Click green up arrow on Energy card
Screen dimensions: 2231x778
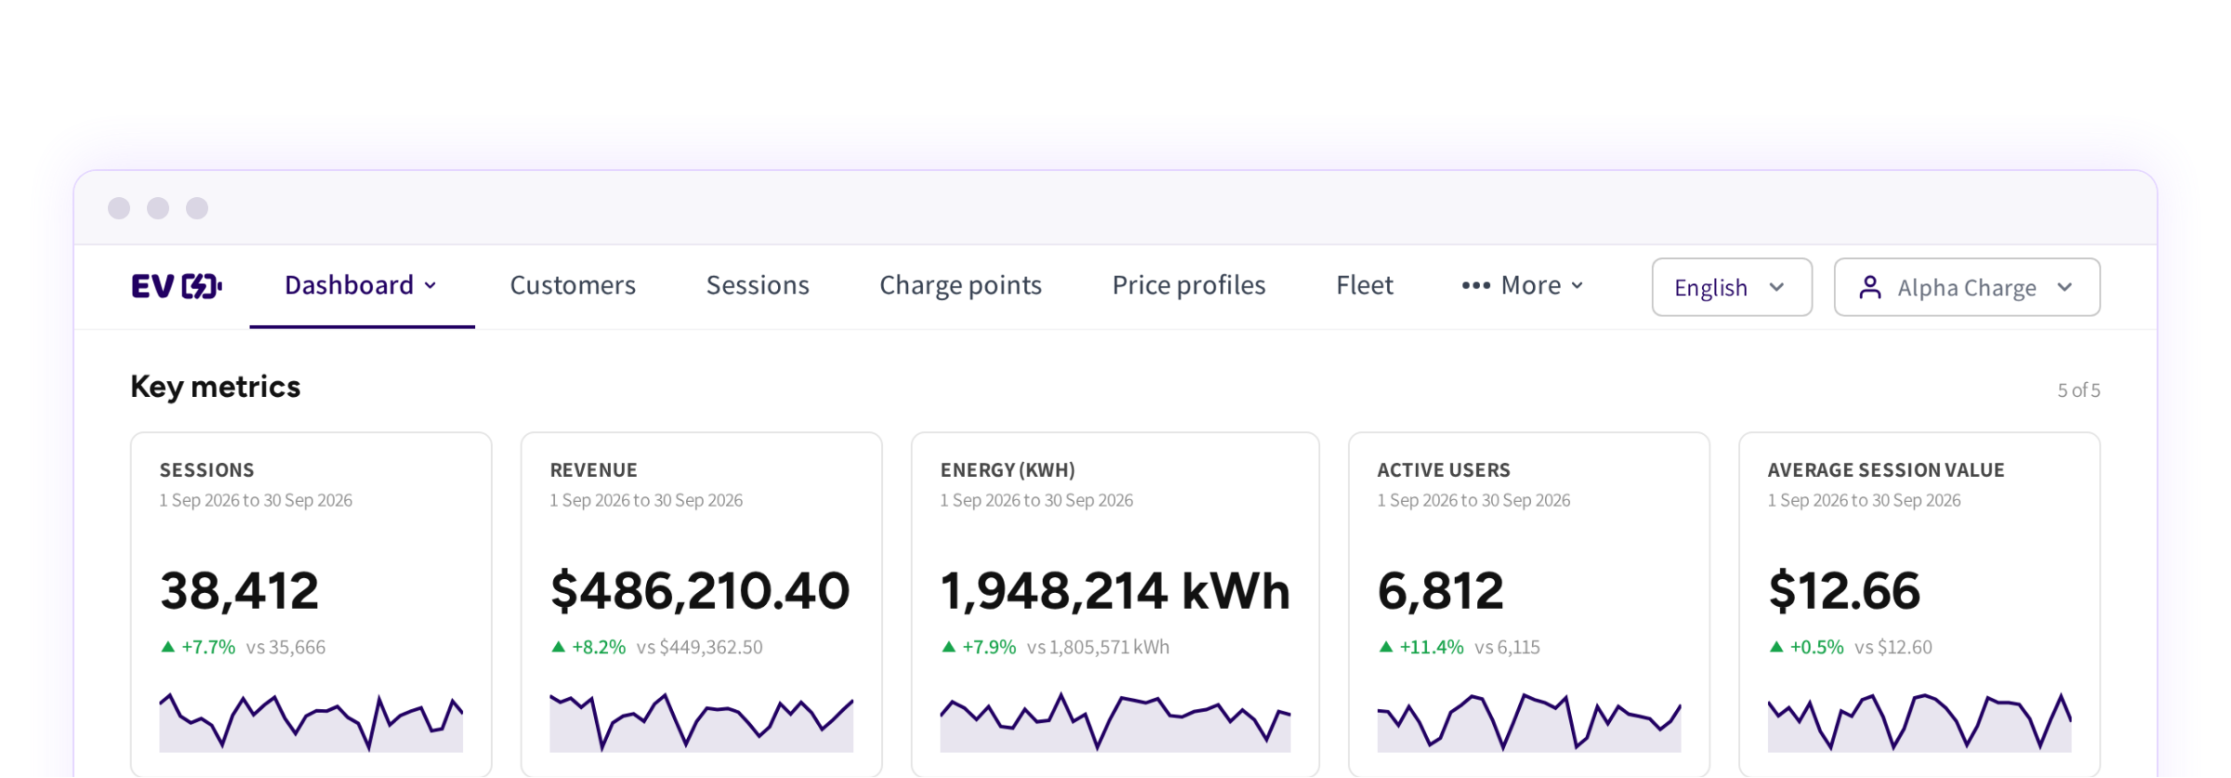coord(948,647)
